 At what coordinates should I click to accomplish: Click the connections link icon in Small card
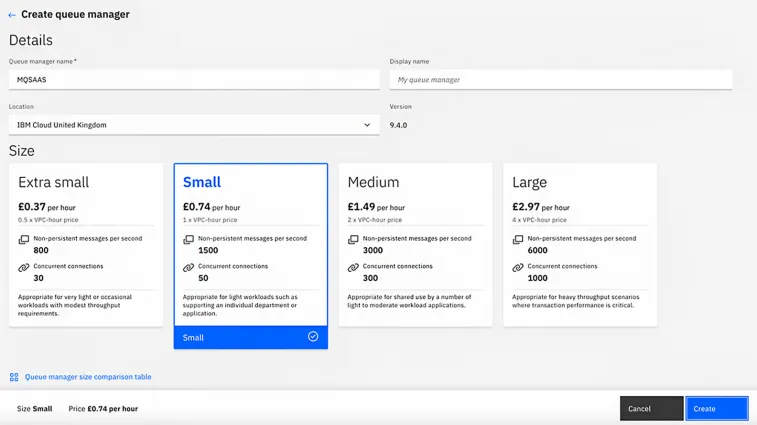[188, 268]
